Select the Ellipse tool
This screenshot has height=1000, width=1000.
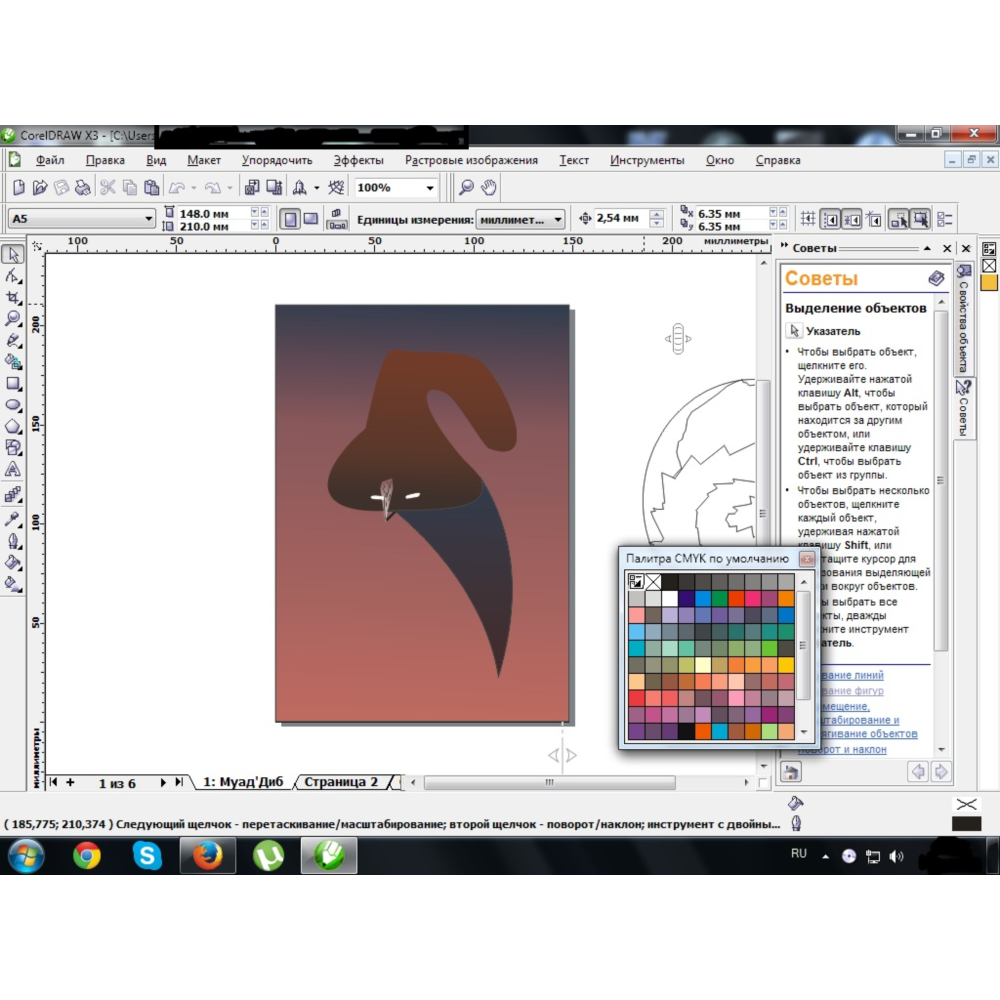pyautogui.click(x=14, y=403)
